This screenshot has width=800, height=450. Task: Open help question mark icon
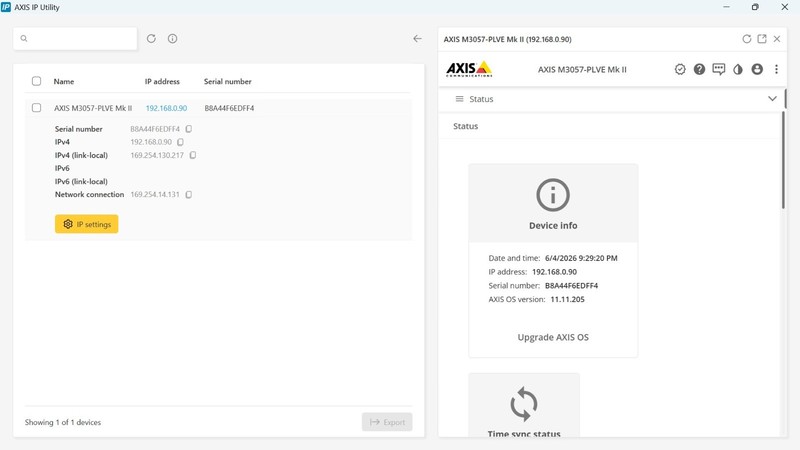[699, 69]
